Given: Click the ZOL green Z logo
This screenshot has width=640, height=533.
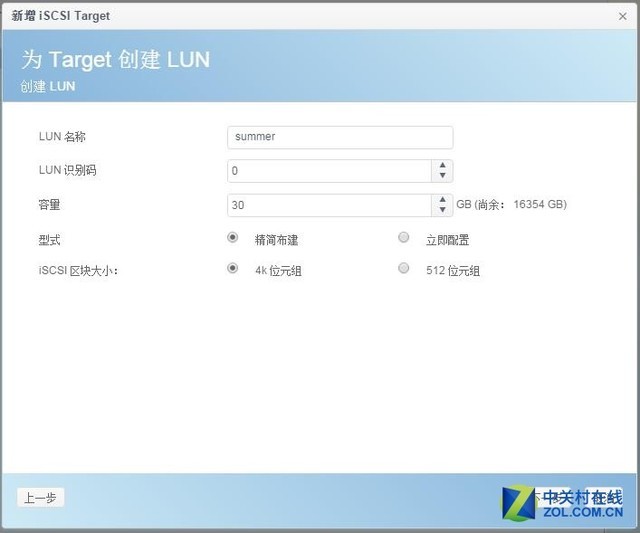Looking at the screenshot, I should [x=519, y=501].
